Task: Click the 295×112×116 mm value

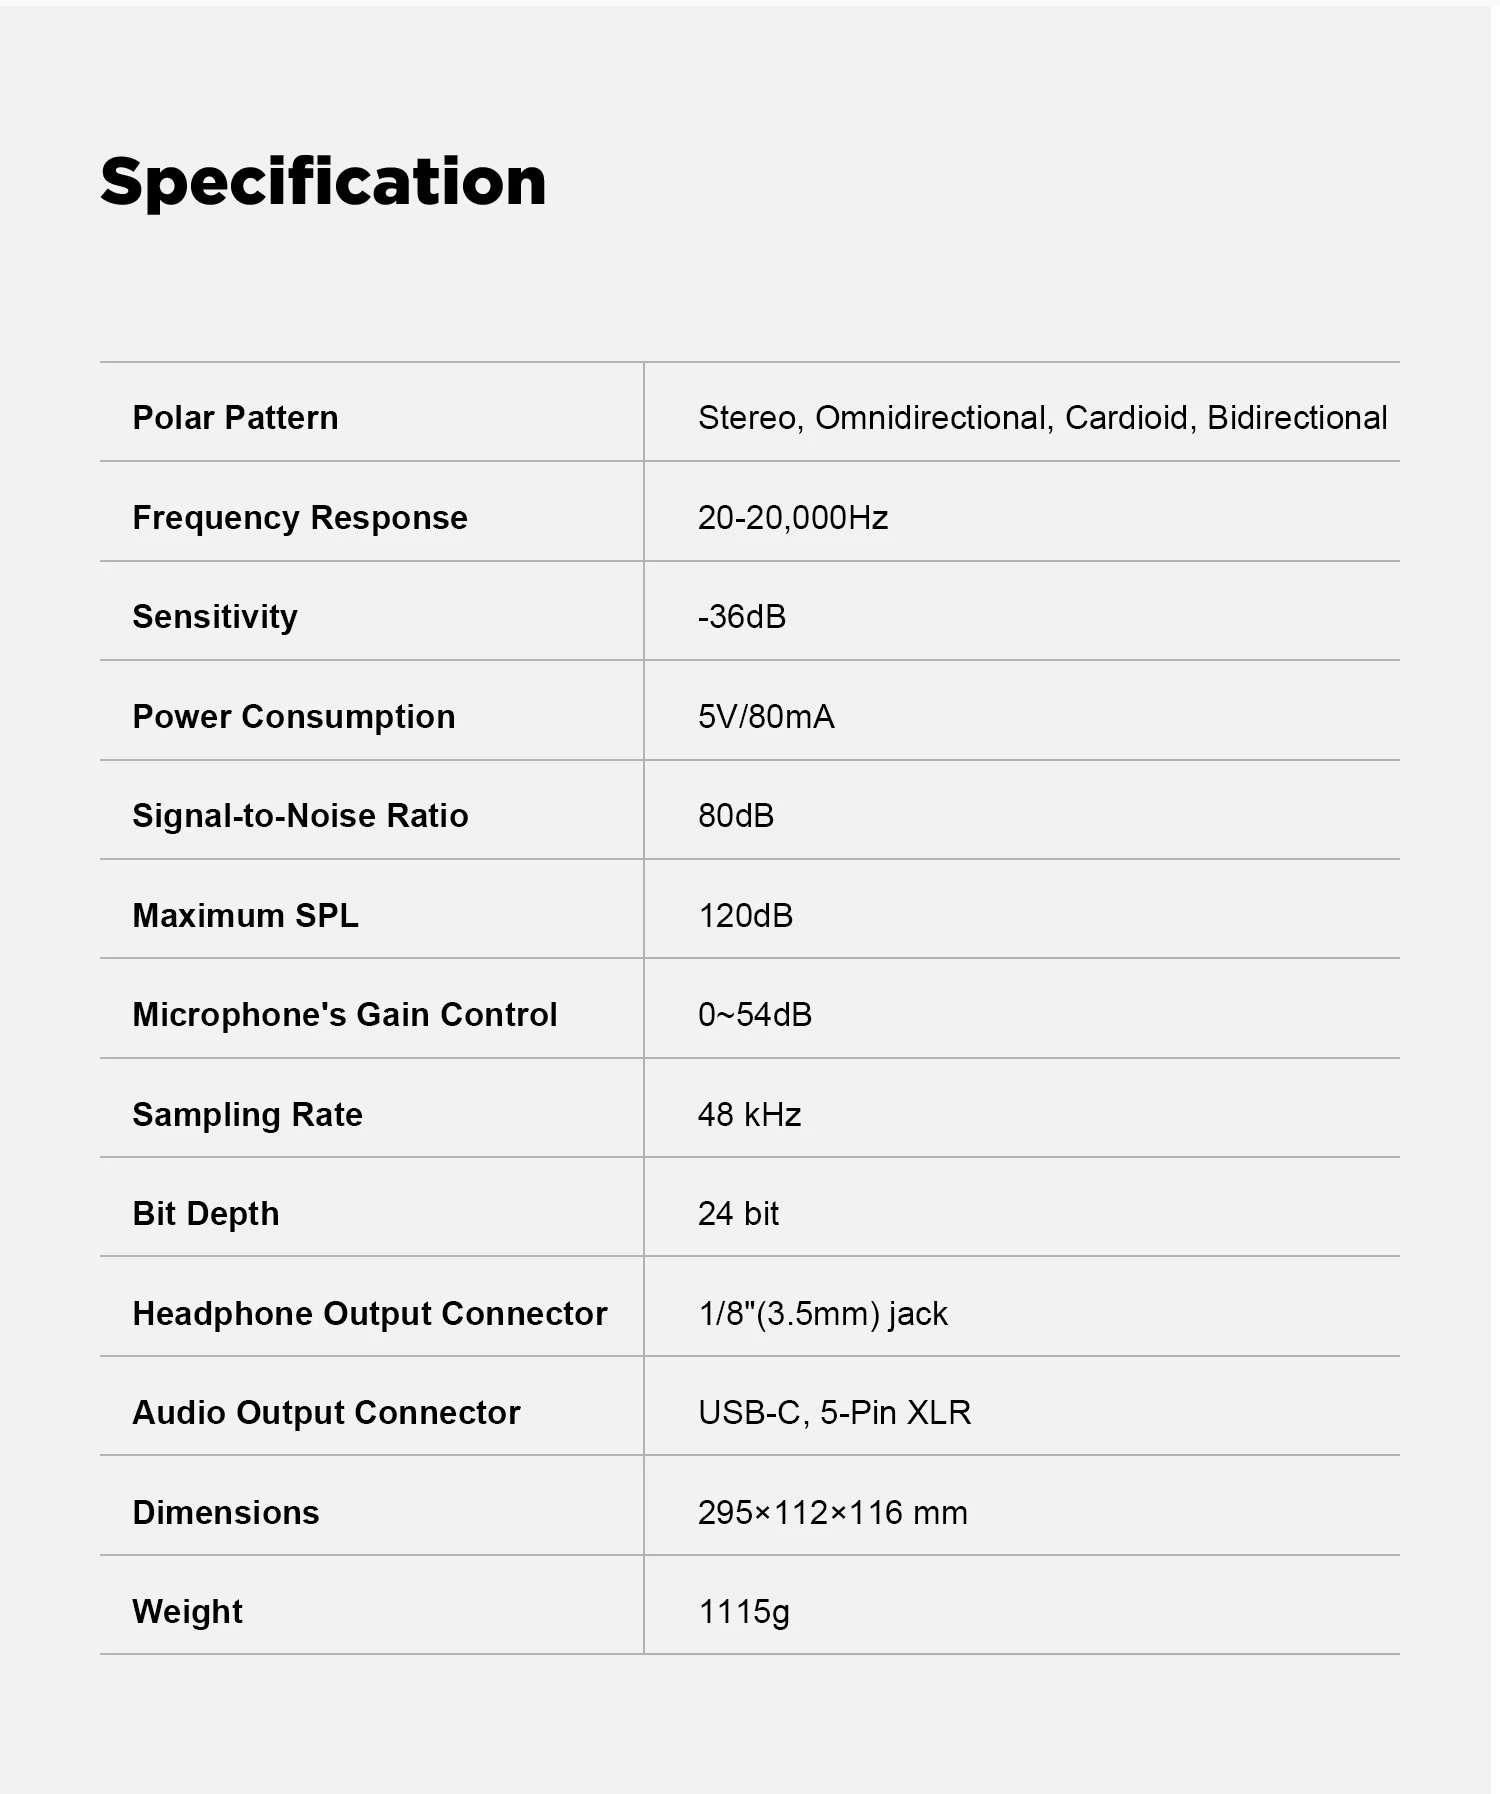Action: [x=833, y=1512]
